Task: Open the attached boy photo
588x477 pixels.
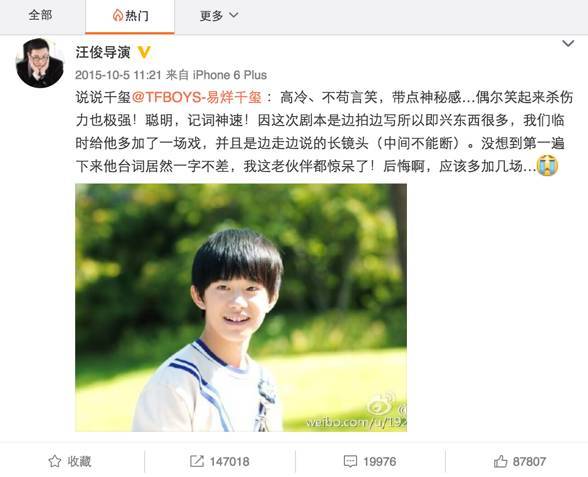Action: tap(241, 308)
